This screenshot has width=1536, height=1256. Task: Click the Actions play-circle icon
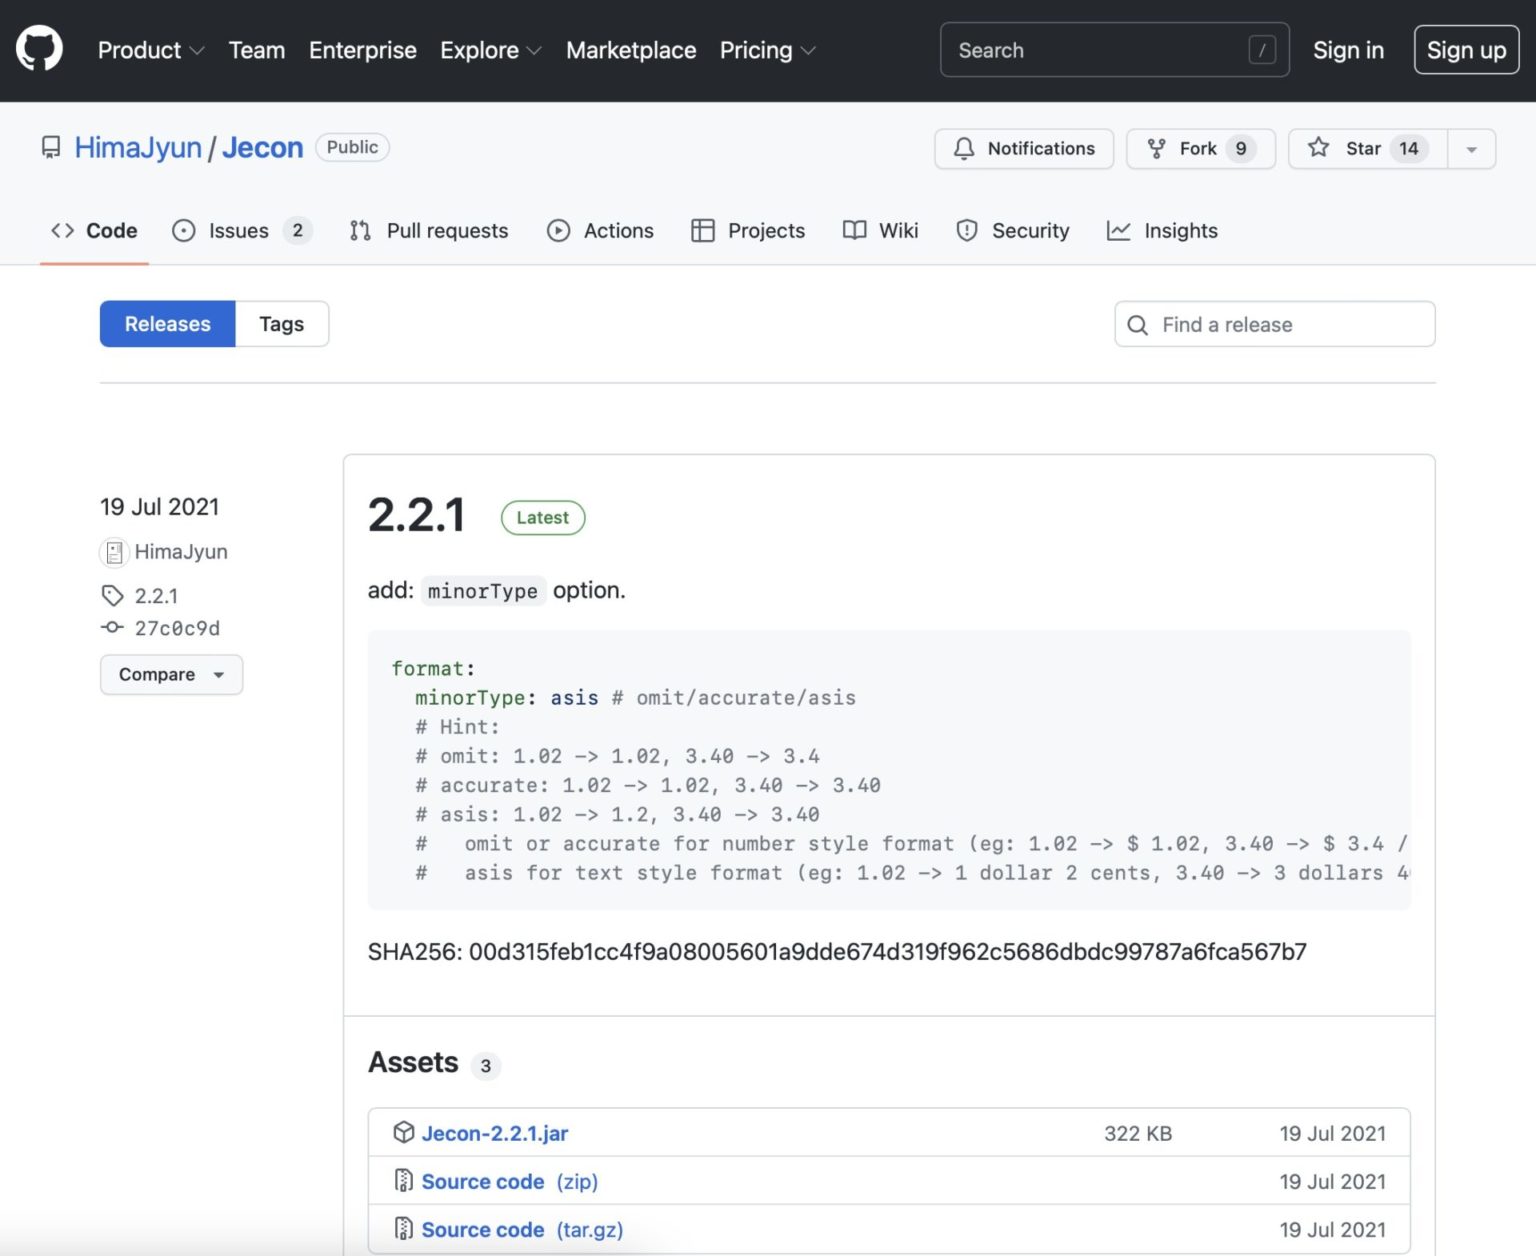pos(559,230)
